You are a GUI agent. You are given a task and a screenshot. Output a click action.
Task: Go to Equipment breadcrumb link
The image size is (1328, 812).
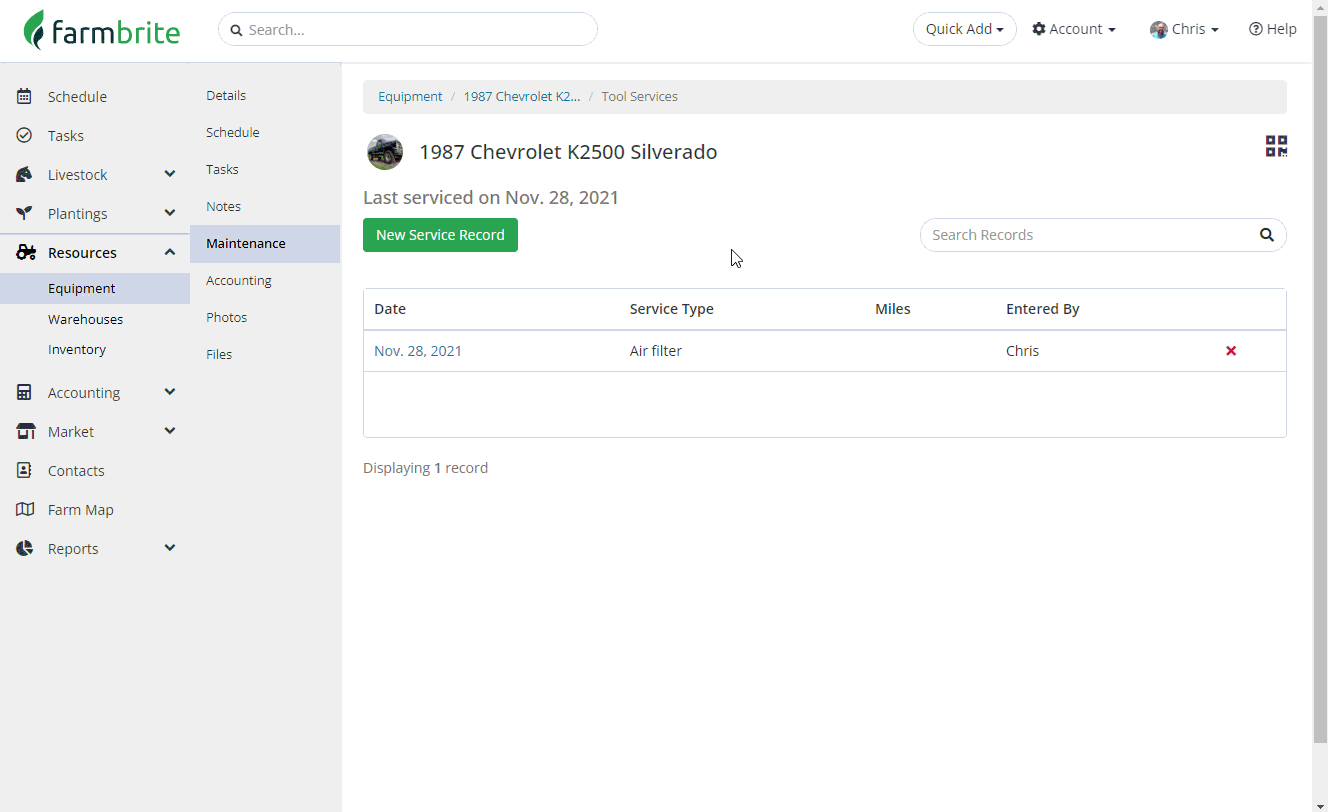click(x=410, y=97)
